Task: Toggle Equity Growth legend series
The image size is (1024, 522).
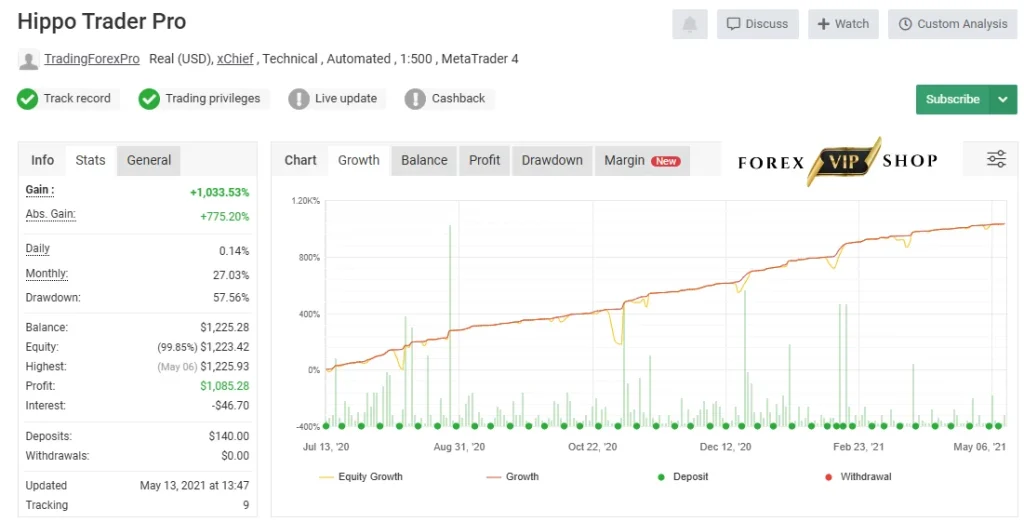Action: click(360, 477)
